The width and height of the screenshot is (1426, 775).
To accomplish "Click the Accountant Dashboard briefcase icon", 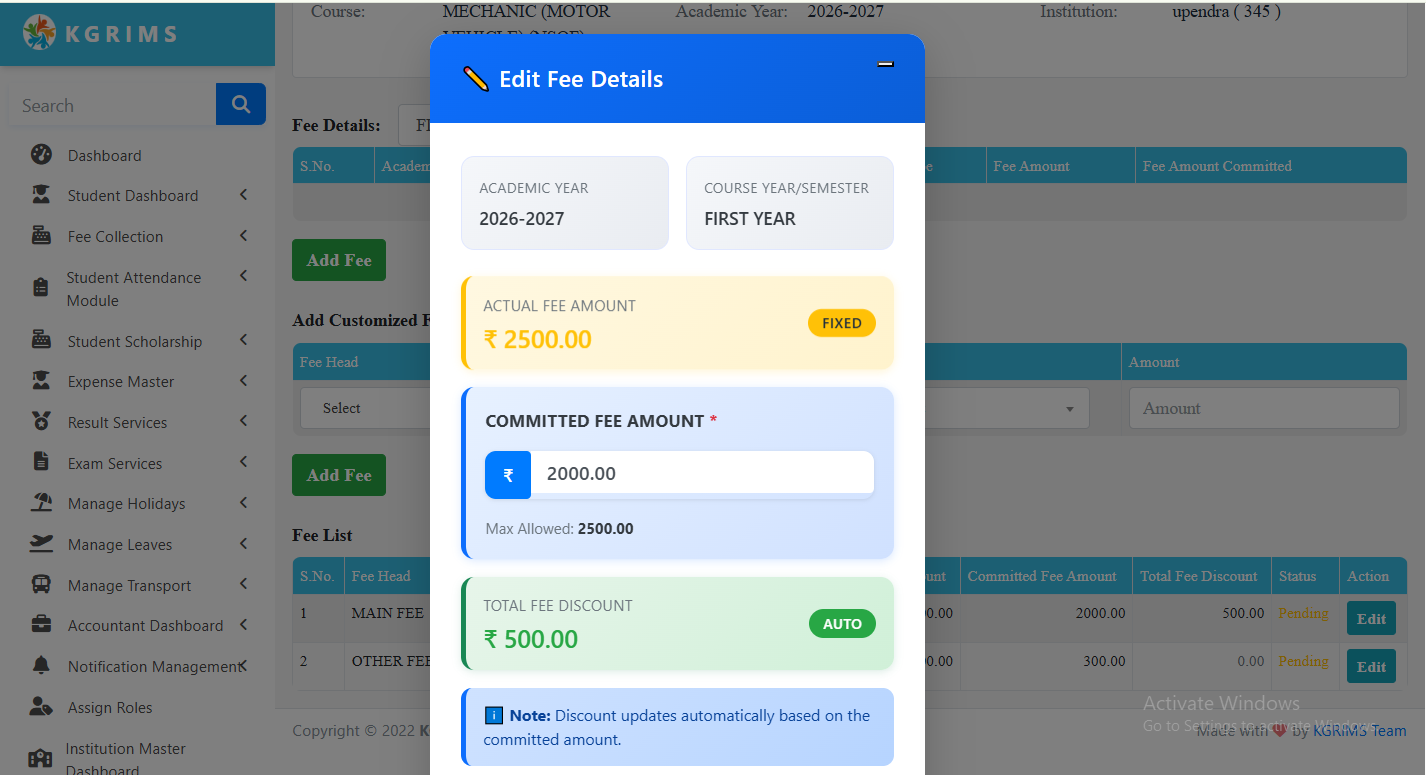I will pos(41,625).
